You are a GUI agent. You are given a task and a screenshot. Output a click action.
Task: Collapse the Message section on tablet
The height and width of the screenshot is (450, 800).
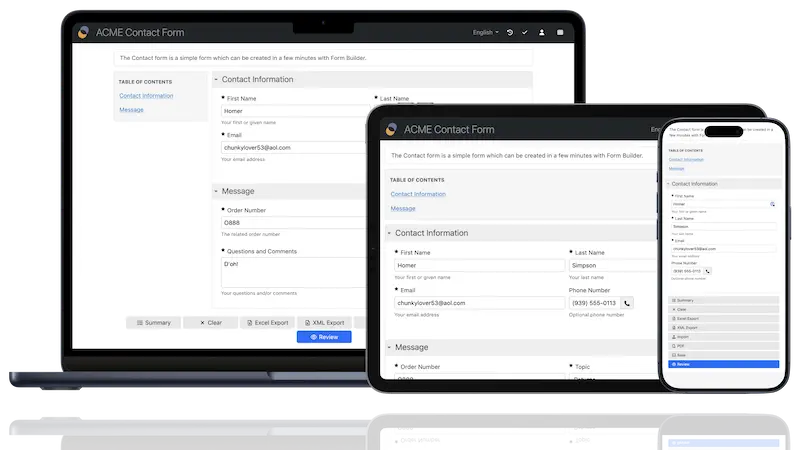coord(389,347)
